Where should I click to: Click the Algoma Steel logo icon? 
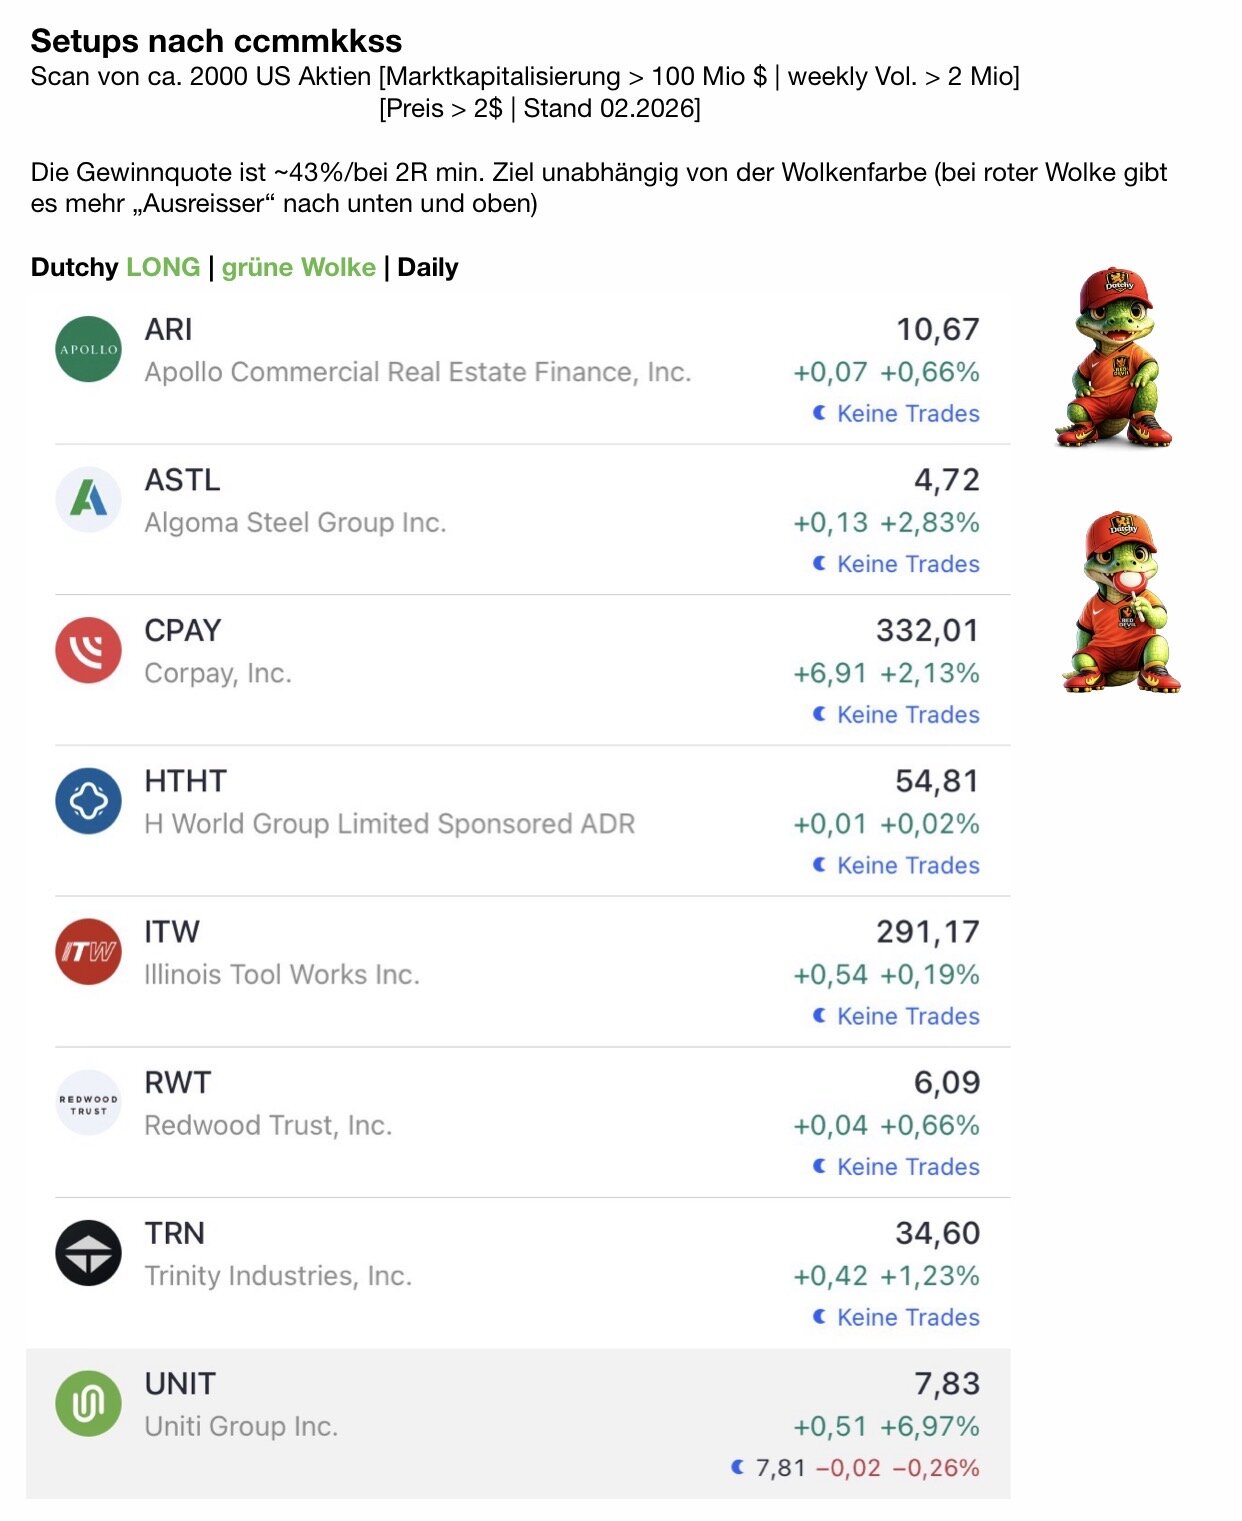pos(88,498)
